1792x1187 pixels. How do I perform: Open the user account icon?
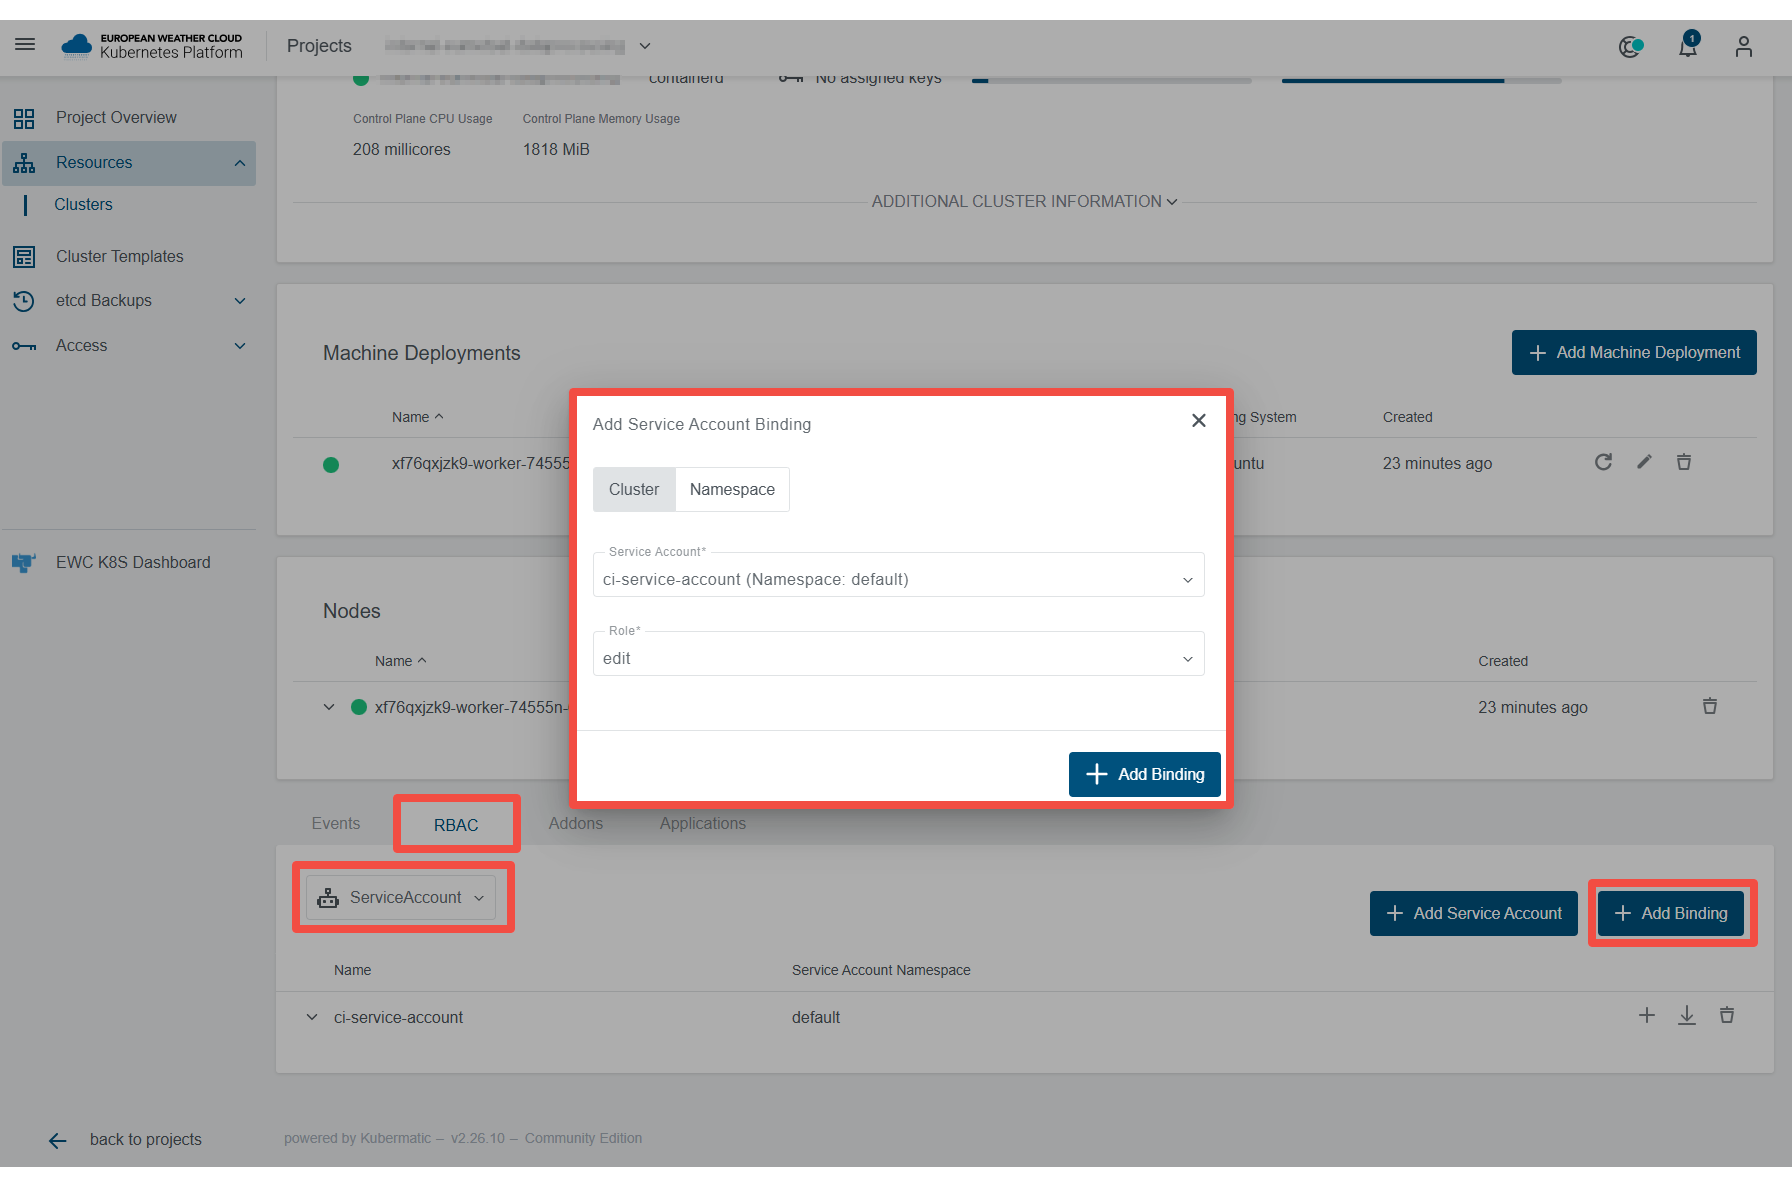click(1744, 46)
